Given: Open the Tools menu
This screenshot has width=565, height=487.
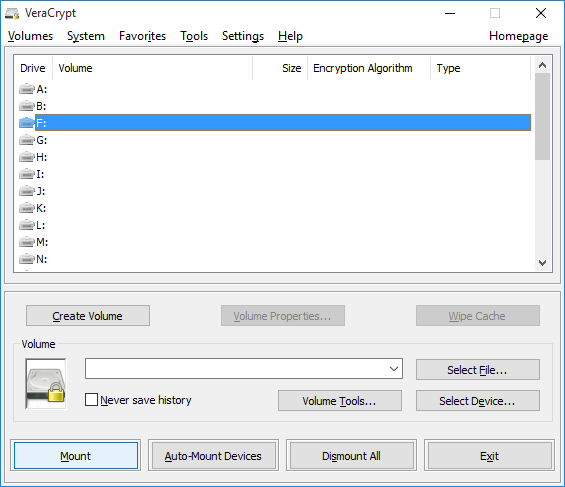Looking at the screenshot, I should click(x=194, y=36).
